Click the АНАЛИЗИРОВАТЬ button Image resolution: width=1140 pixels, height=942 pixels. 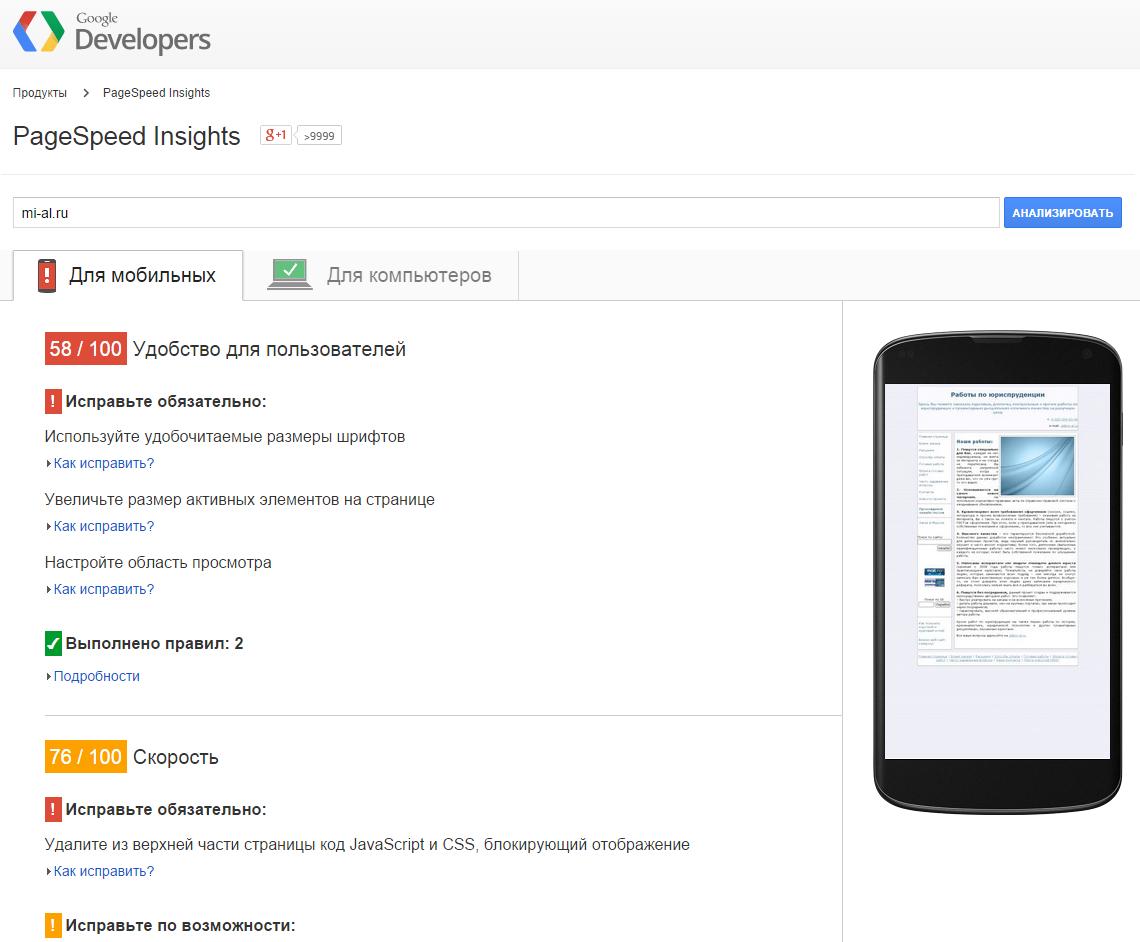tap(1062, 213)
